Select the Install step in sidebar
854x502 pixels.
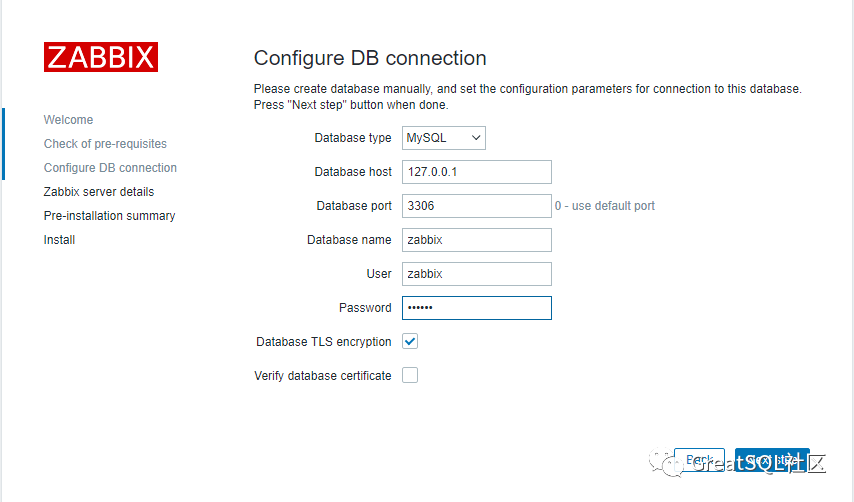[59, 240]
